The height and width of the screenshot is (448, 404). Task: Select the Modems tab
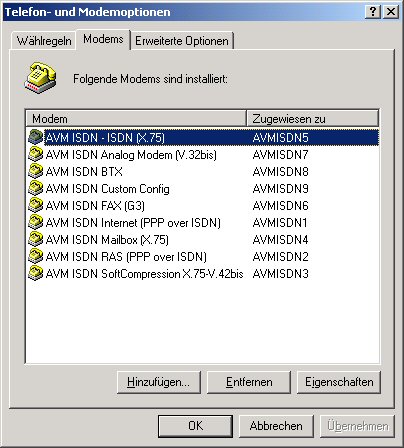pos(103,39)
